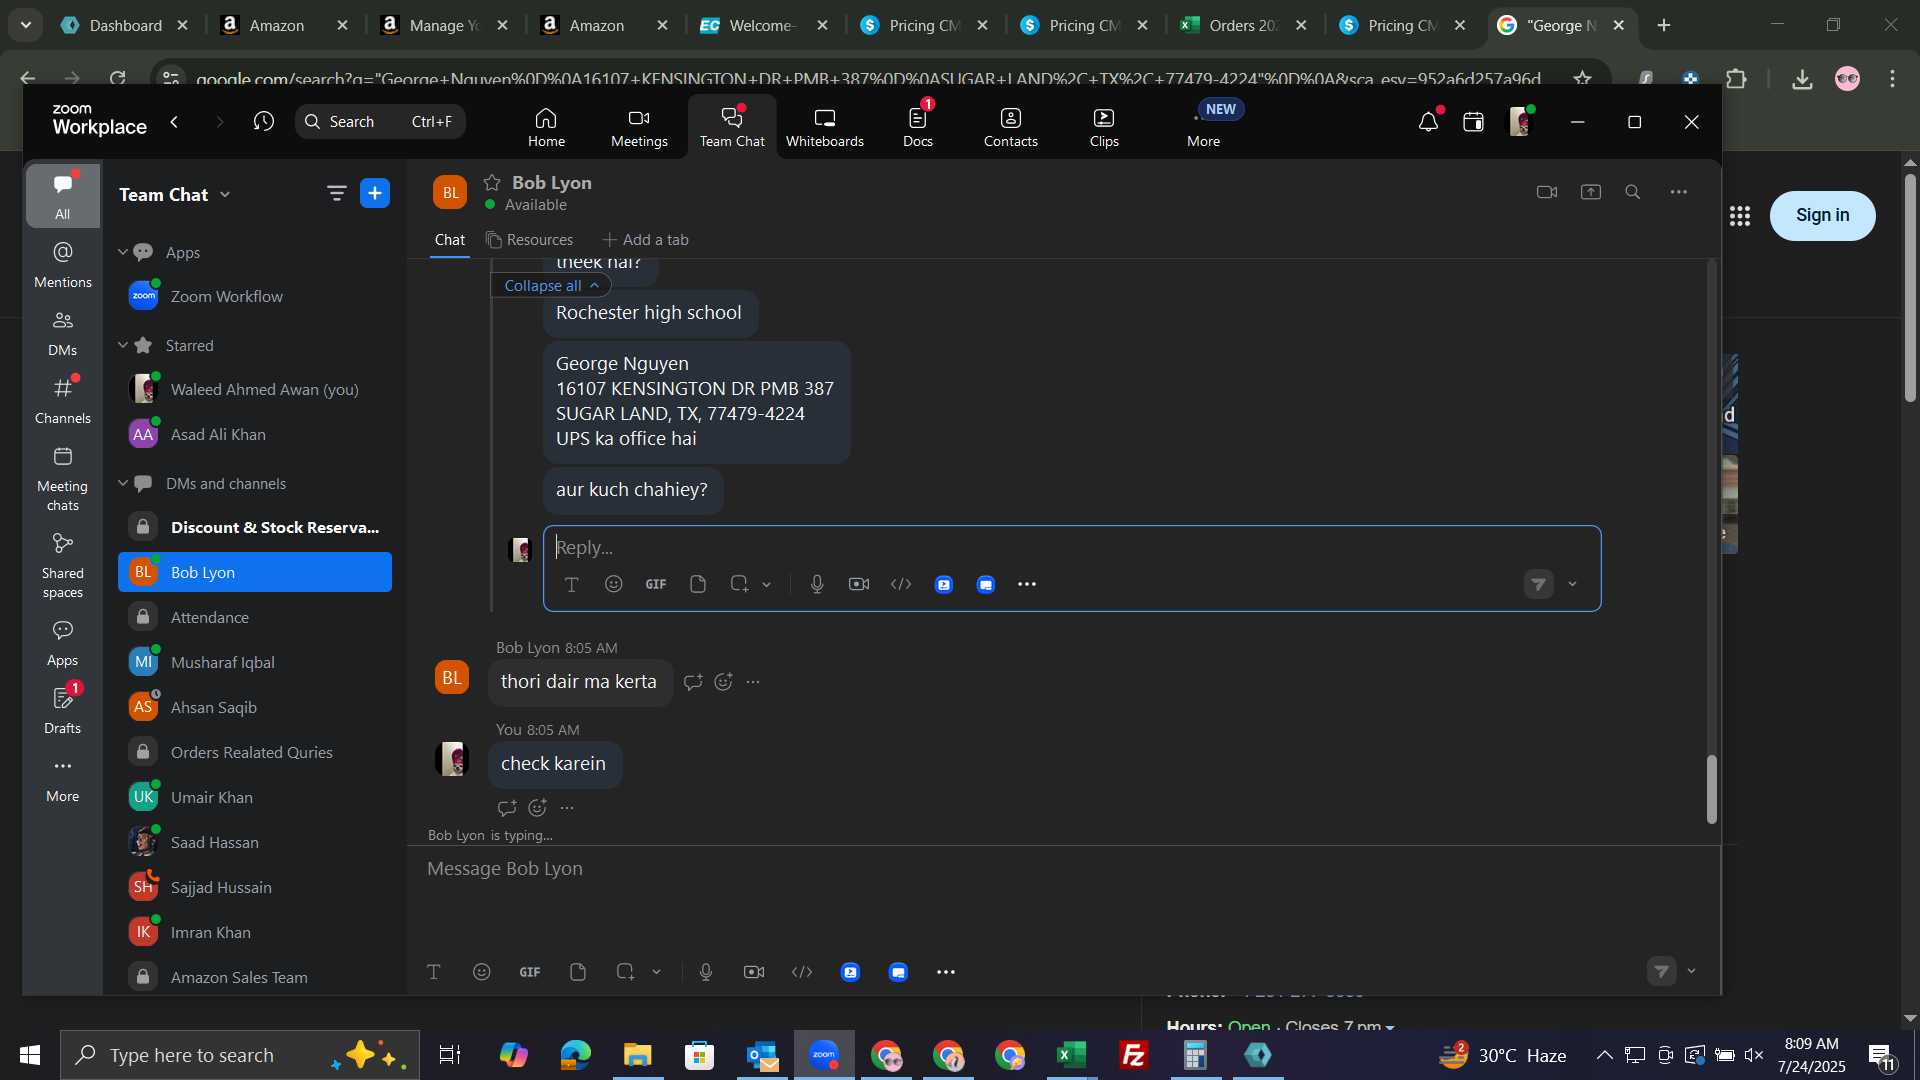Viewport: 1920px width, 1080px height.
Task: Record a video message in main message box
Action: click(754, 972)
